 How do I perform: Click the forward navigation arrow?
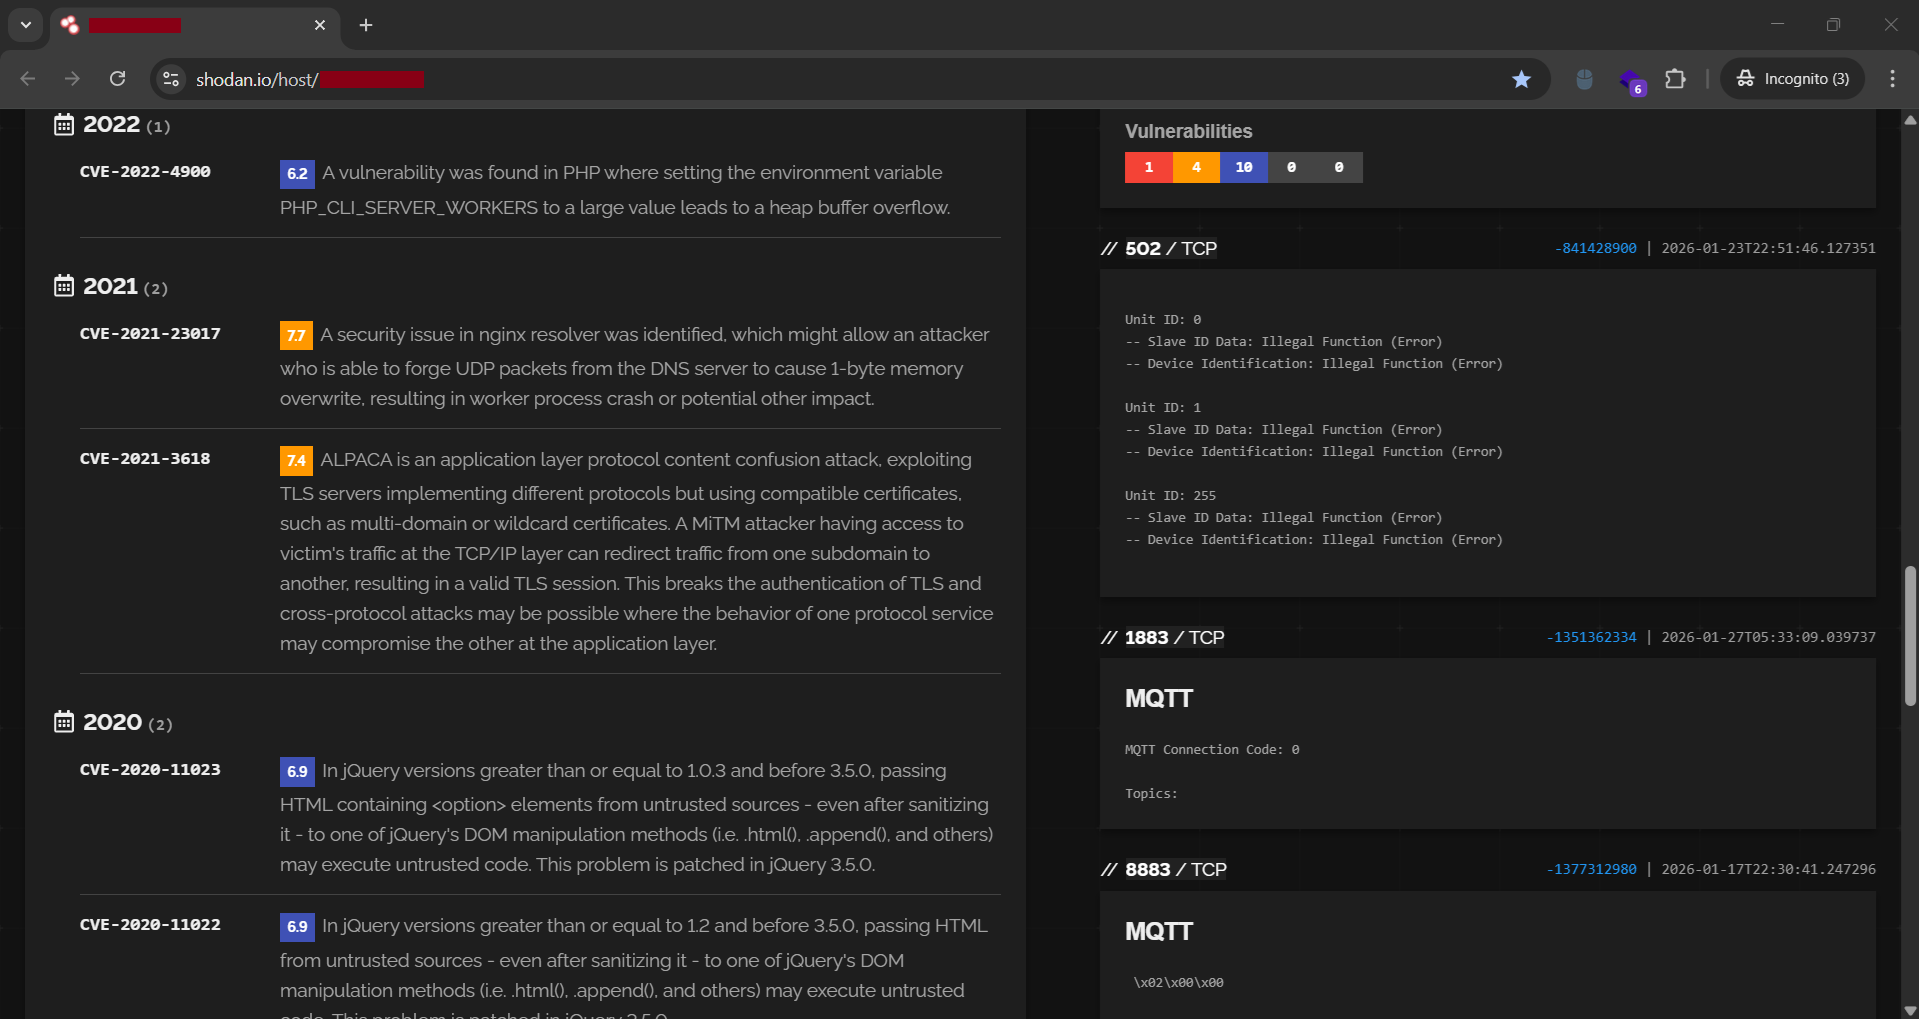tap(72, 78)
